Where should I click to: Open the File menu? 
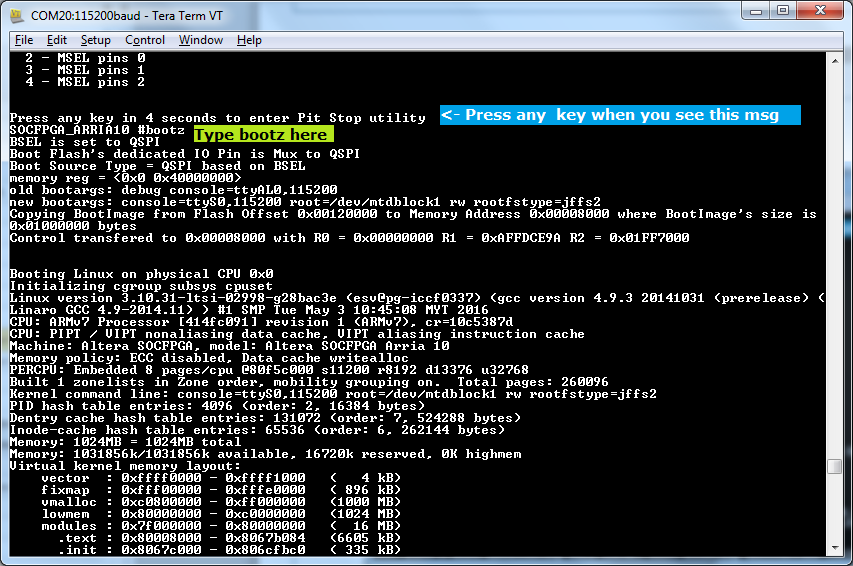point(24,40)
